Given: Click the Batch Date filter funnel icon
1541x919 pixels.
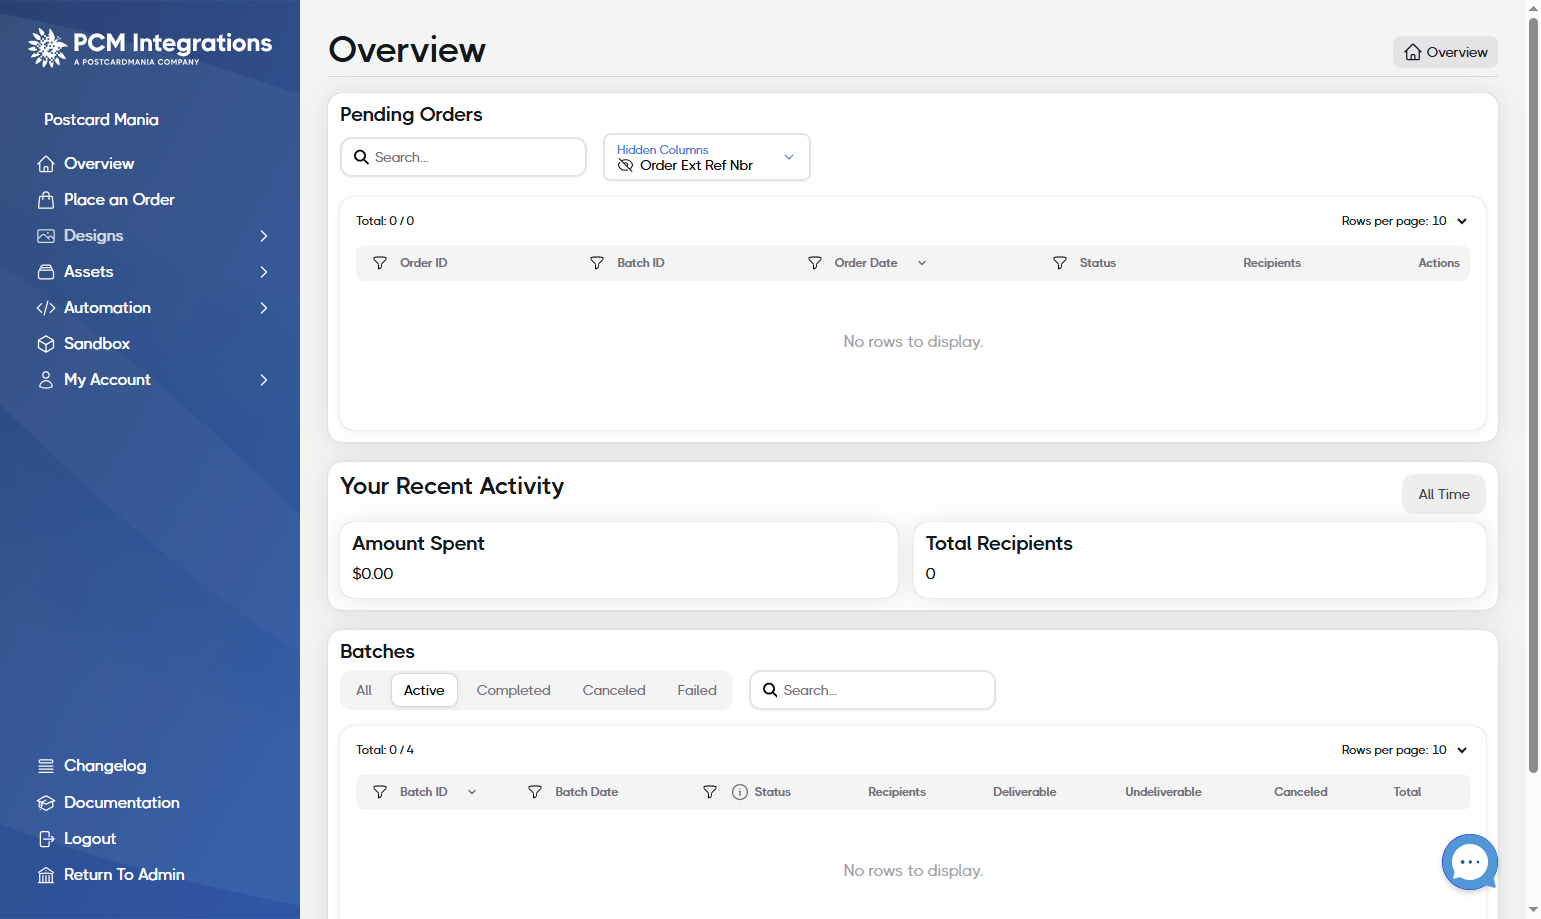Looking at the screenshot, I should (x=535, y=792).
